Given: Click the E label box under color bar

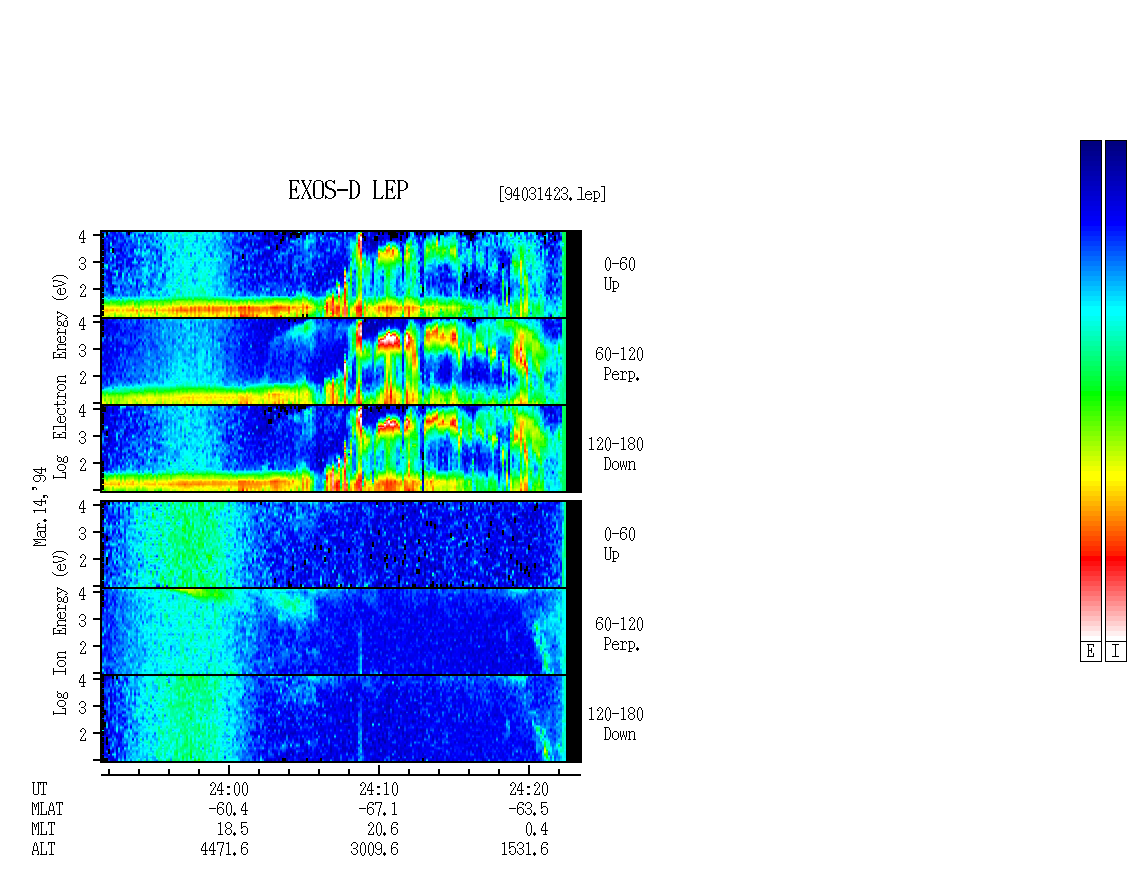Looking at the screenshot, I should (1090, 652).
